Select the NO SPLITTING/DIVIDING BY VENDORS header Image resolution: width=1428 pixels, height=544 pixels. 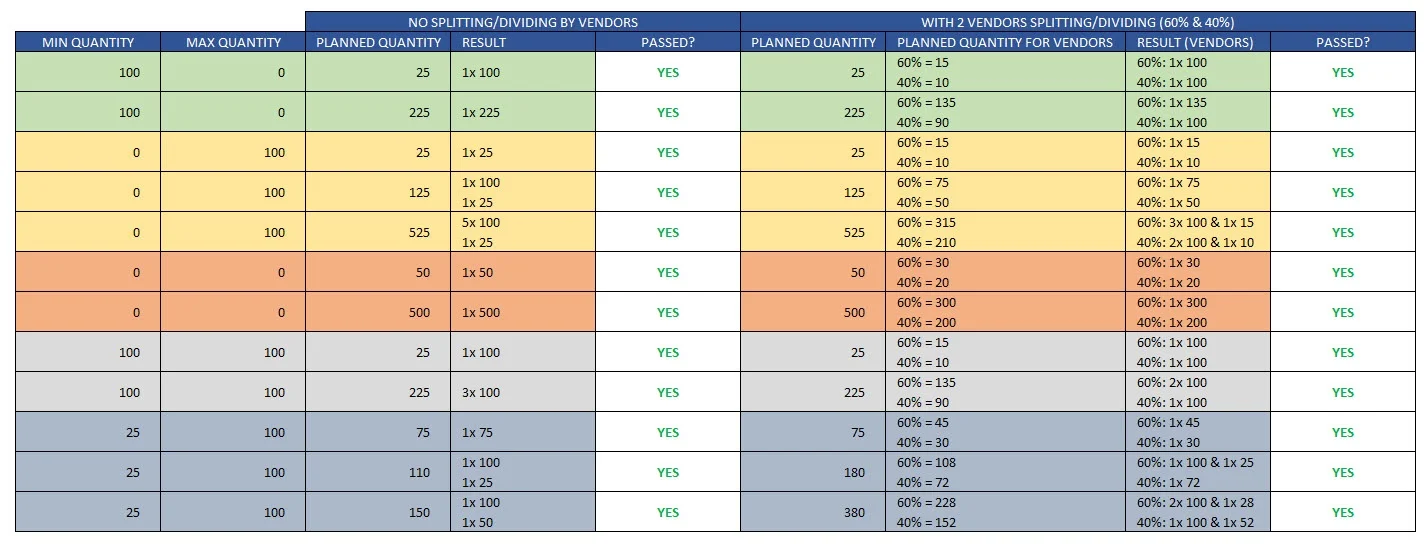(523, 22)
